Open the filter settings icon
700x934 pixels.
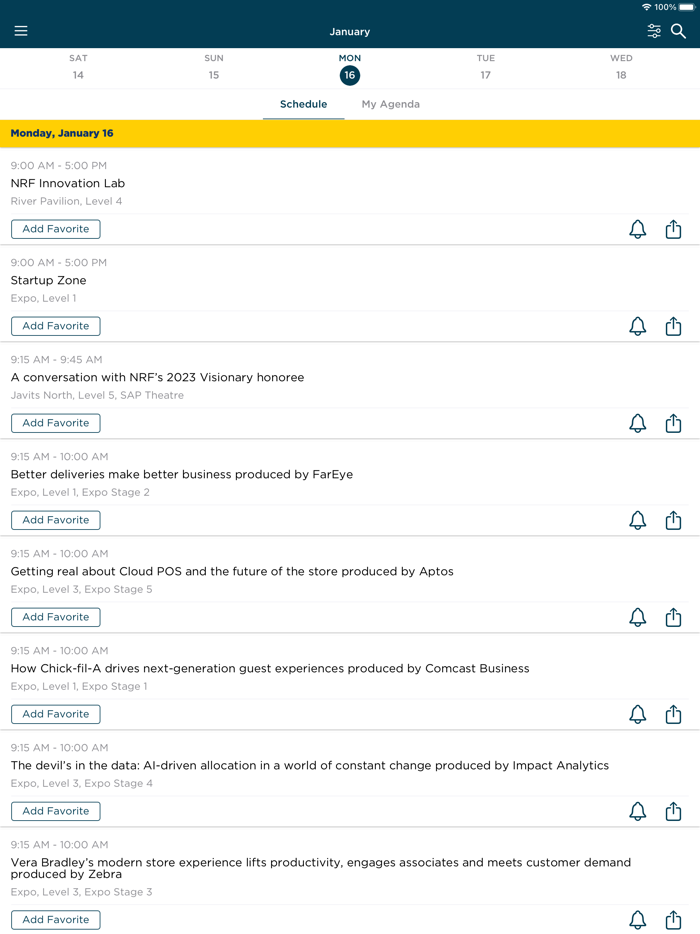(654, 31)
